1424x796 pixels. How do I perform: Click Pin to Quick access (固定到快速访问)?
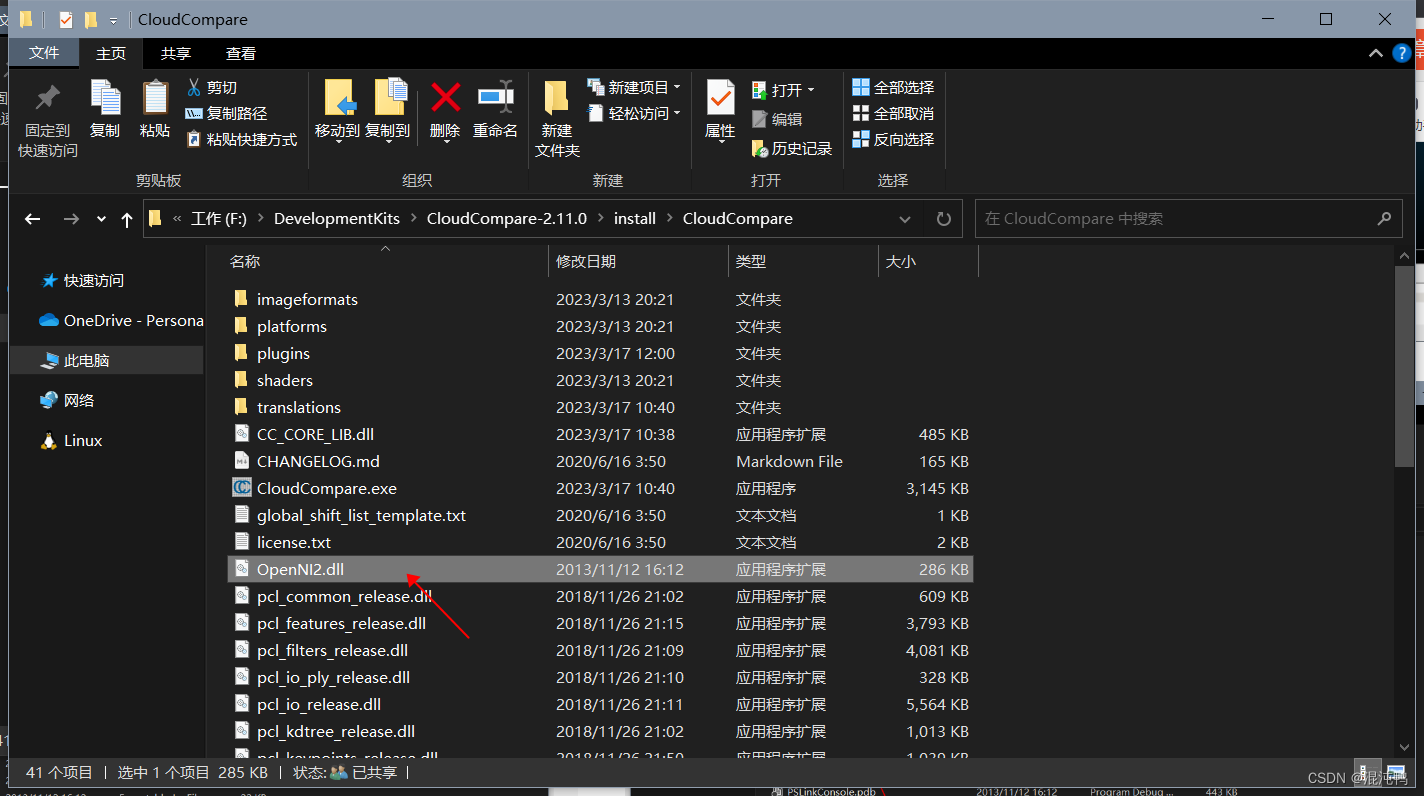(x=47, y=120)
